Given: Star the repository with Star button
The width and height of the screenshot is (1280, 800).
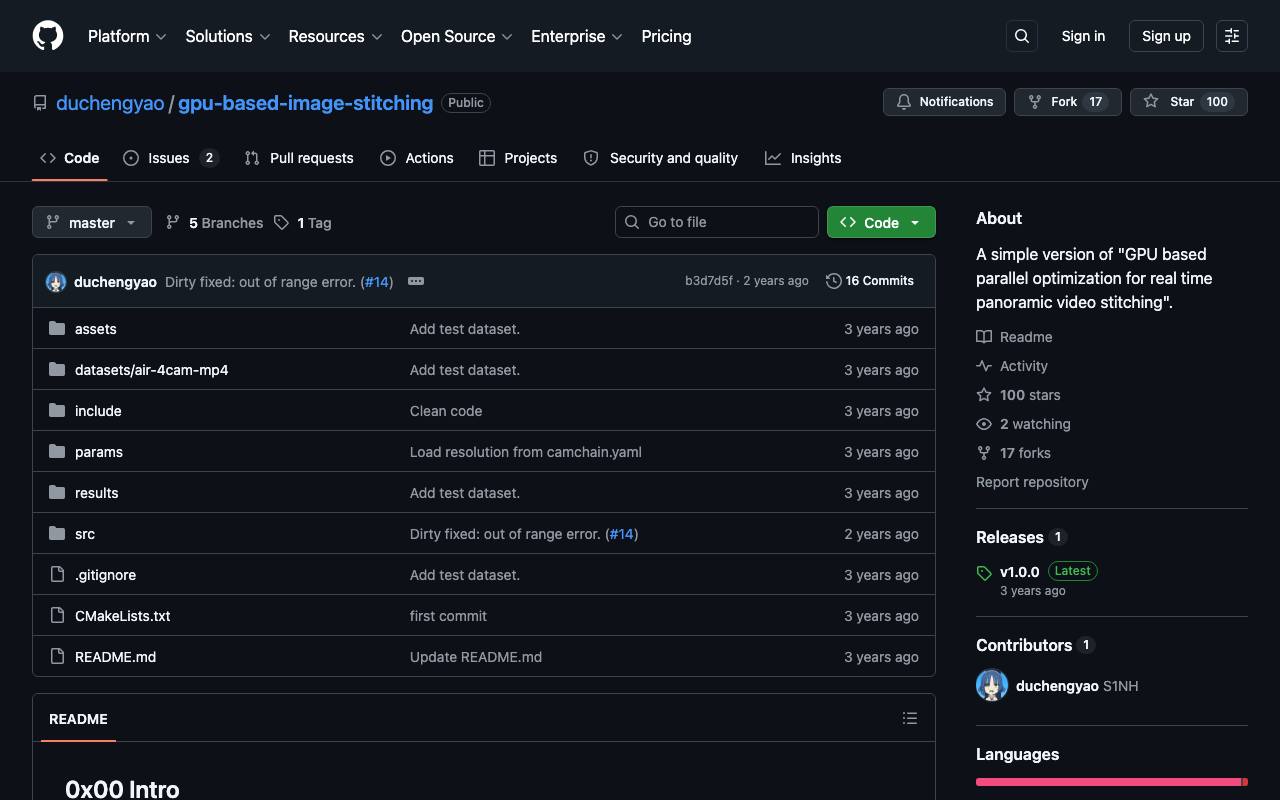Looking at the screenshot, I should [1189, 102].
